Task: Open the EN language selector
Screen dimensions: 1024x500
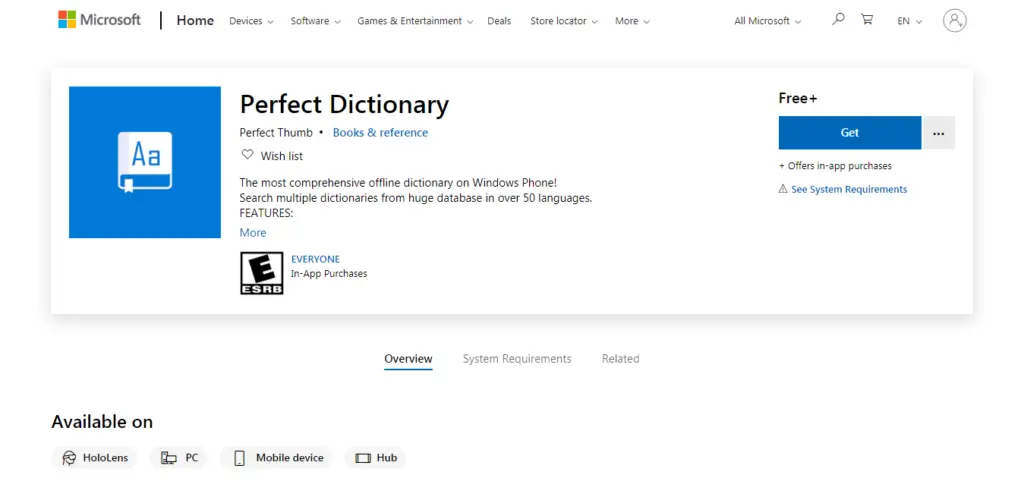Action: point(909,21)
